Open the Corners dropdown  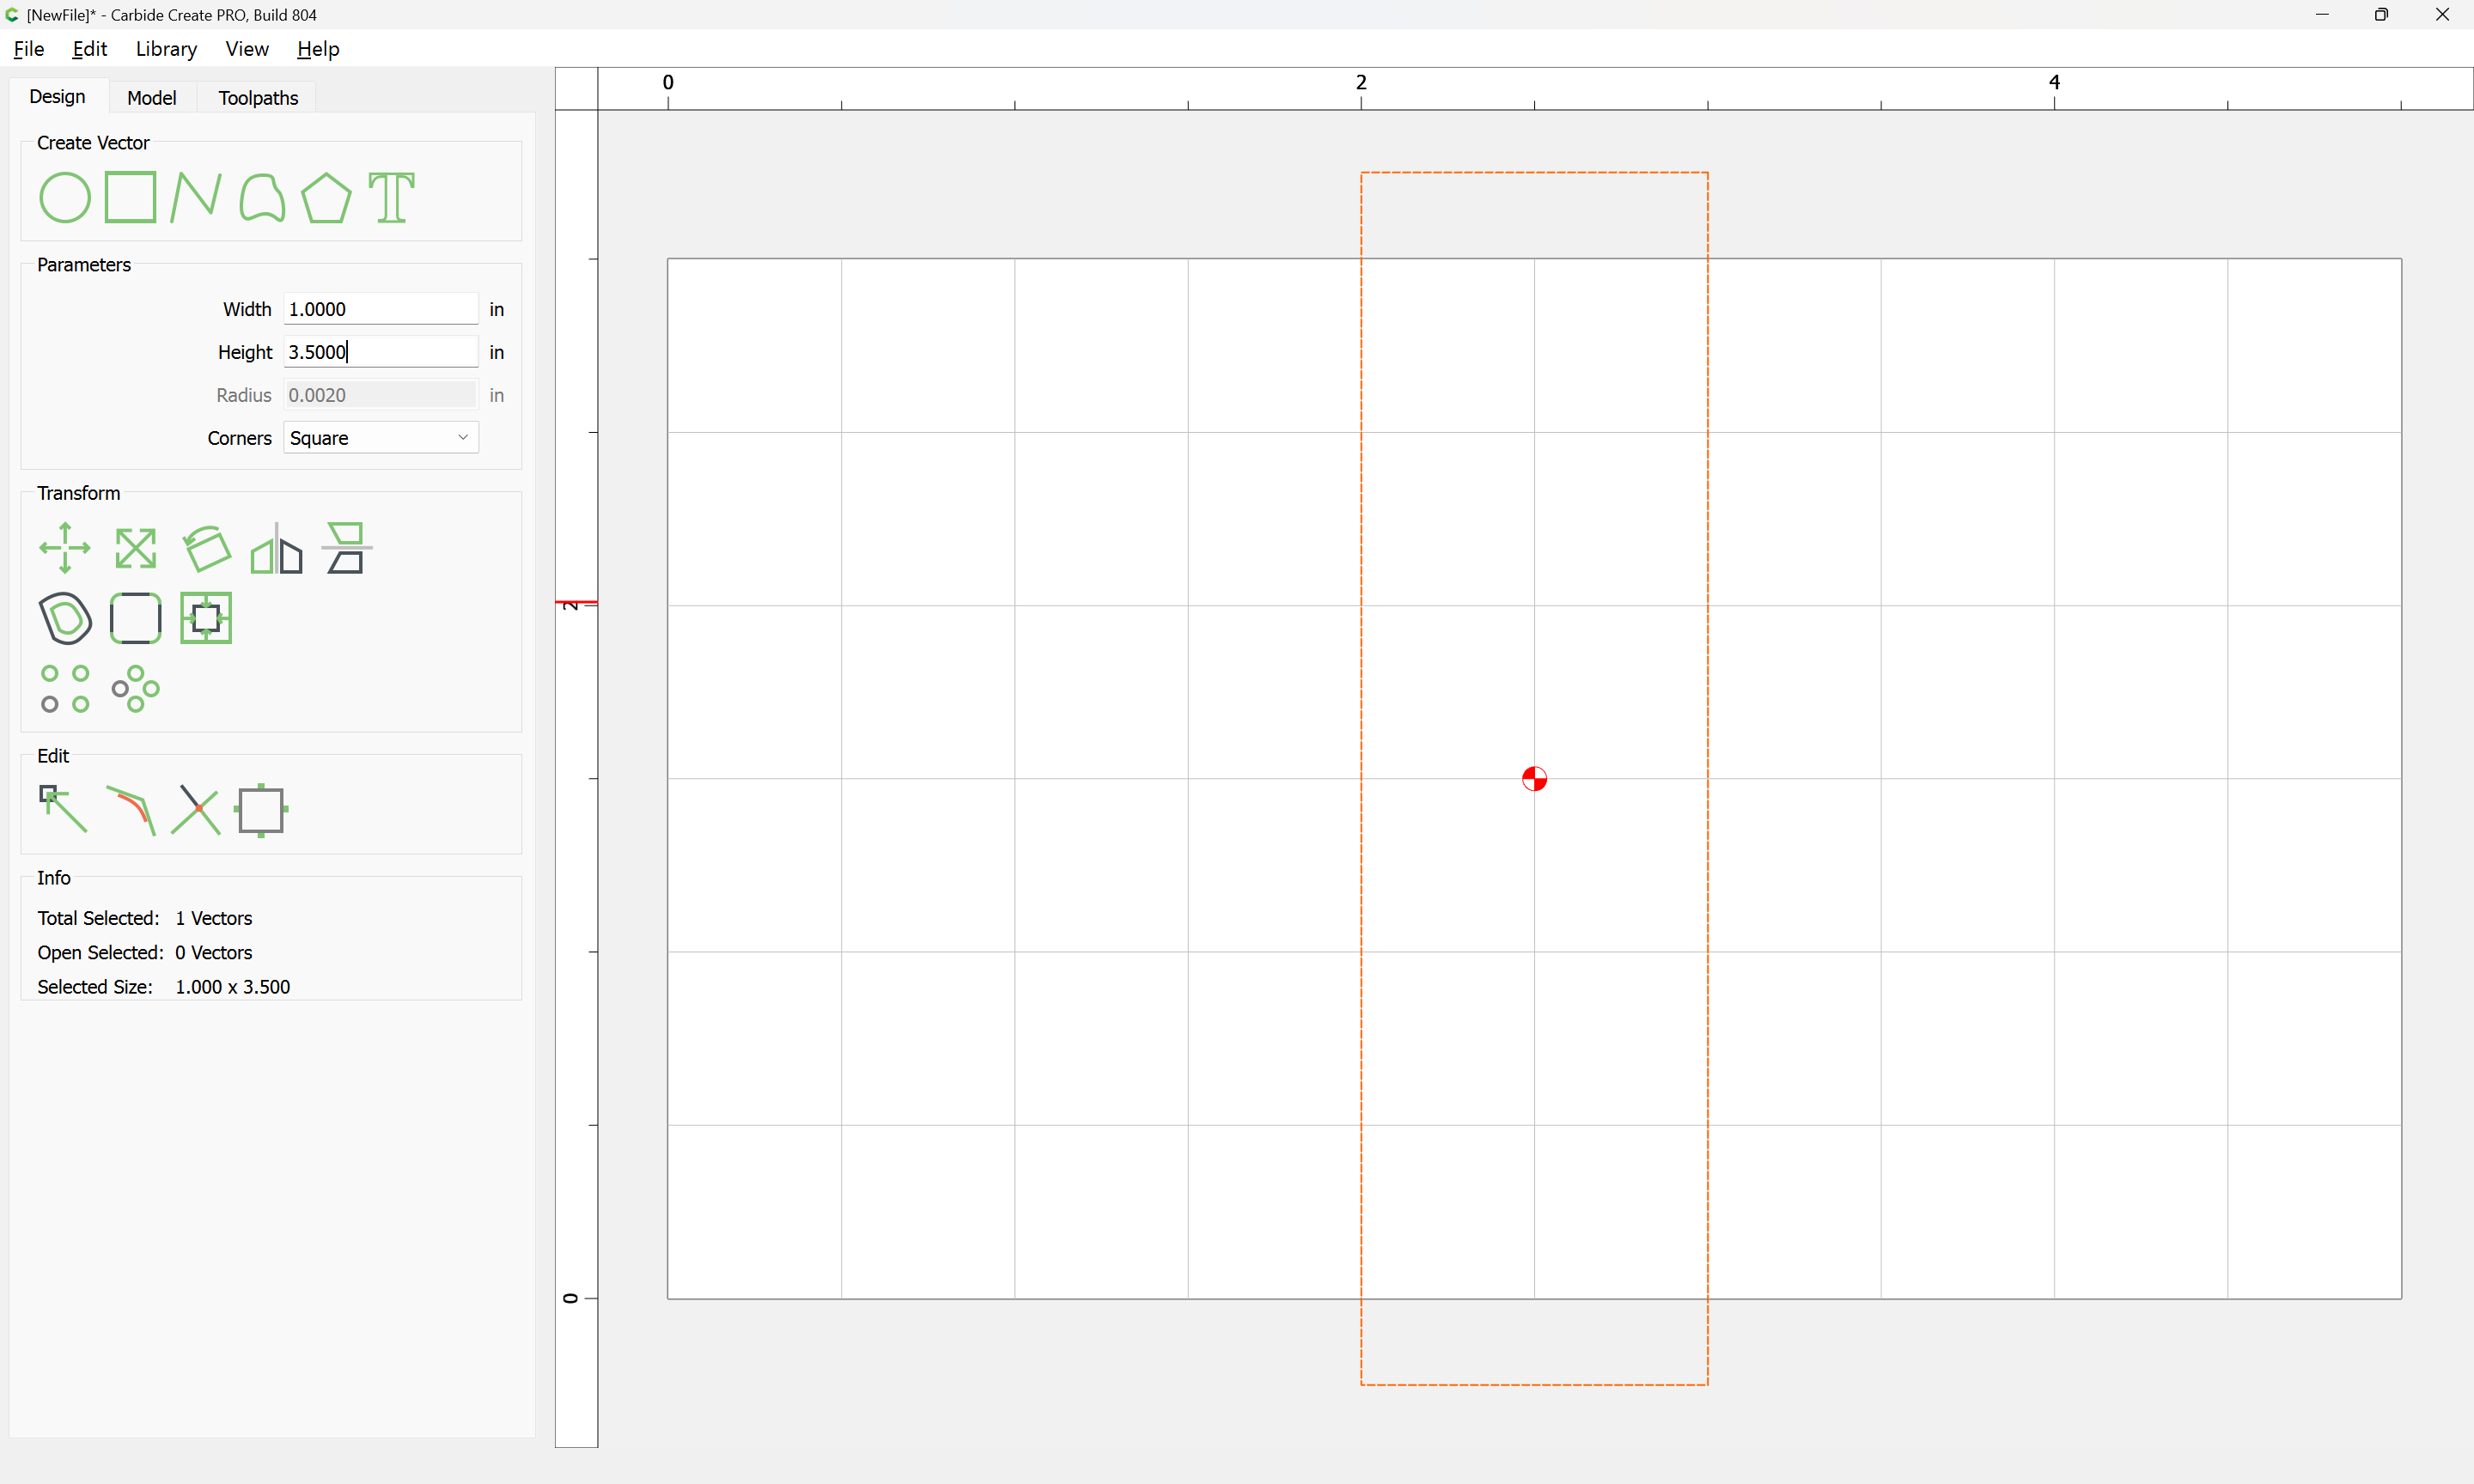pyautogui.click(x=380, y=438)
